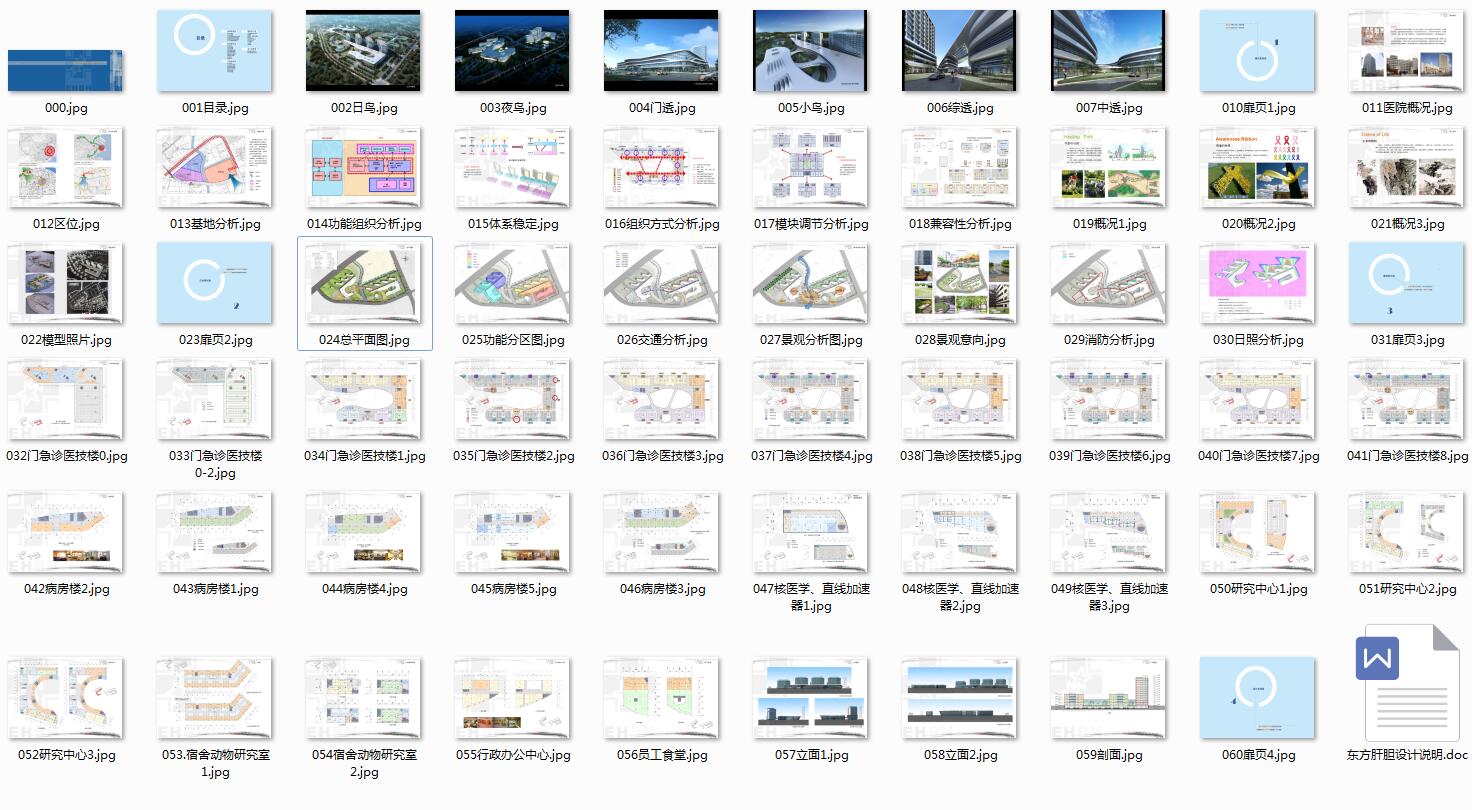Screen dimensions: 1472x810
Task: Select the 052研究中心3.jpg thumbnail
Action: [65, 698]
